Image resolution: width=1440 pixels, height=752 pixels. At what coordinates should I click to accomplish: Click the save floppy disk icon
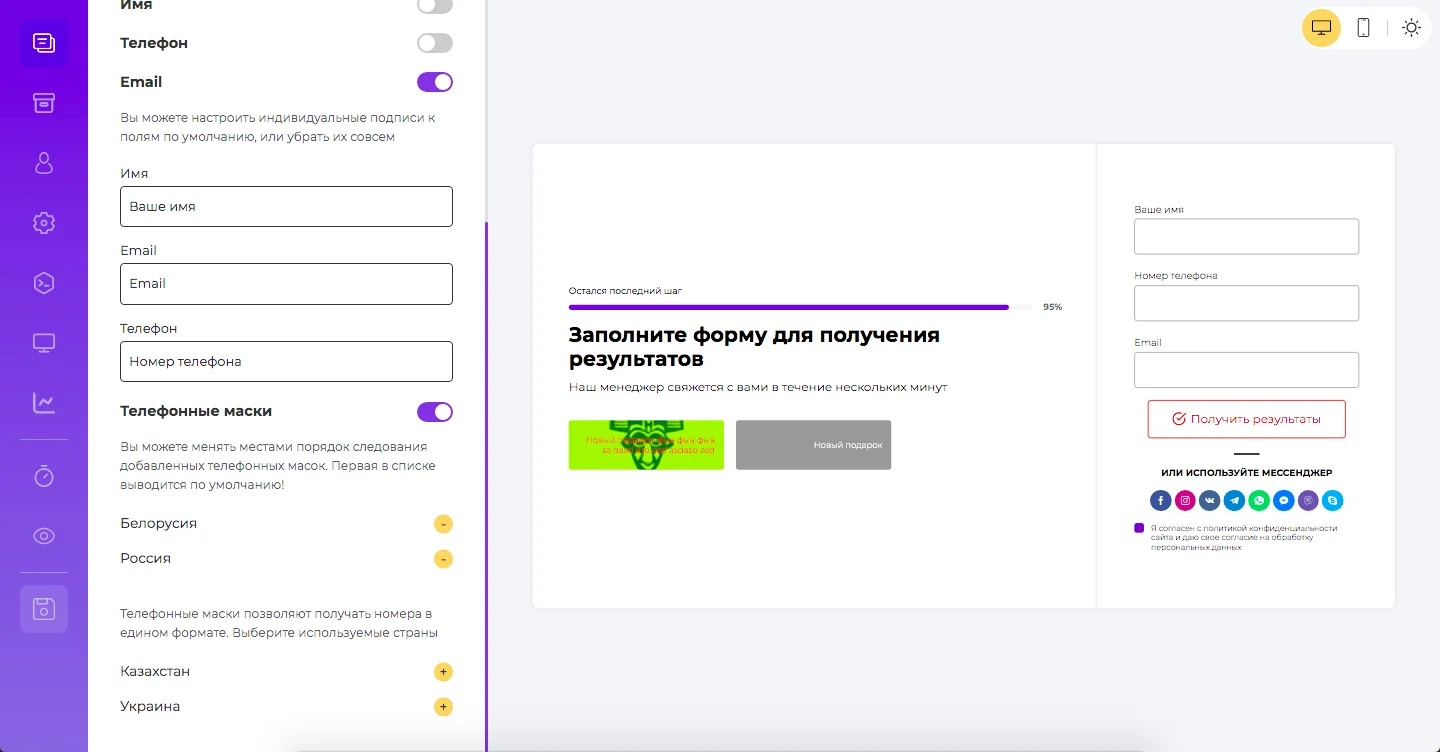(x=44, y=609)
